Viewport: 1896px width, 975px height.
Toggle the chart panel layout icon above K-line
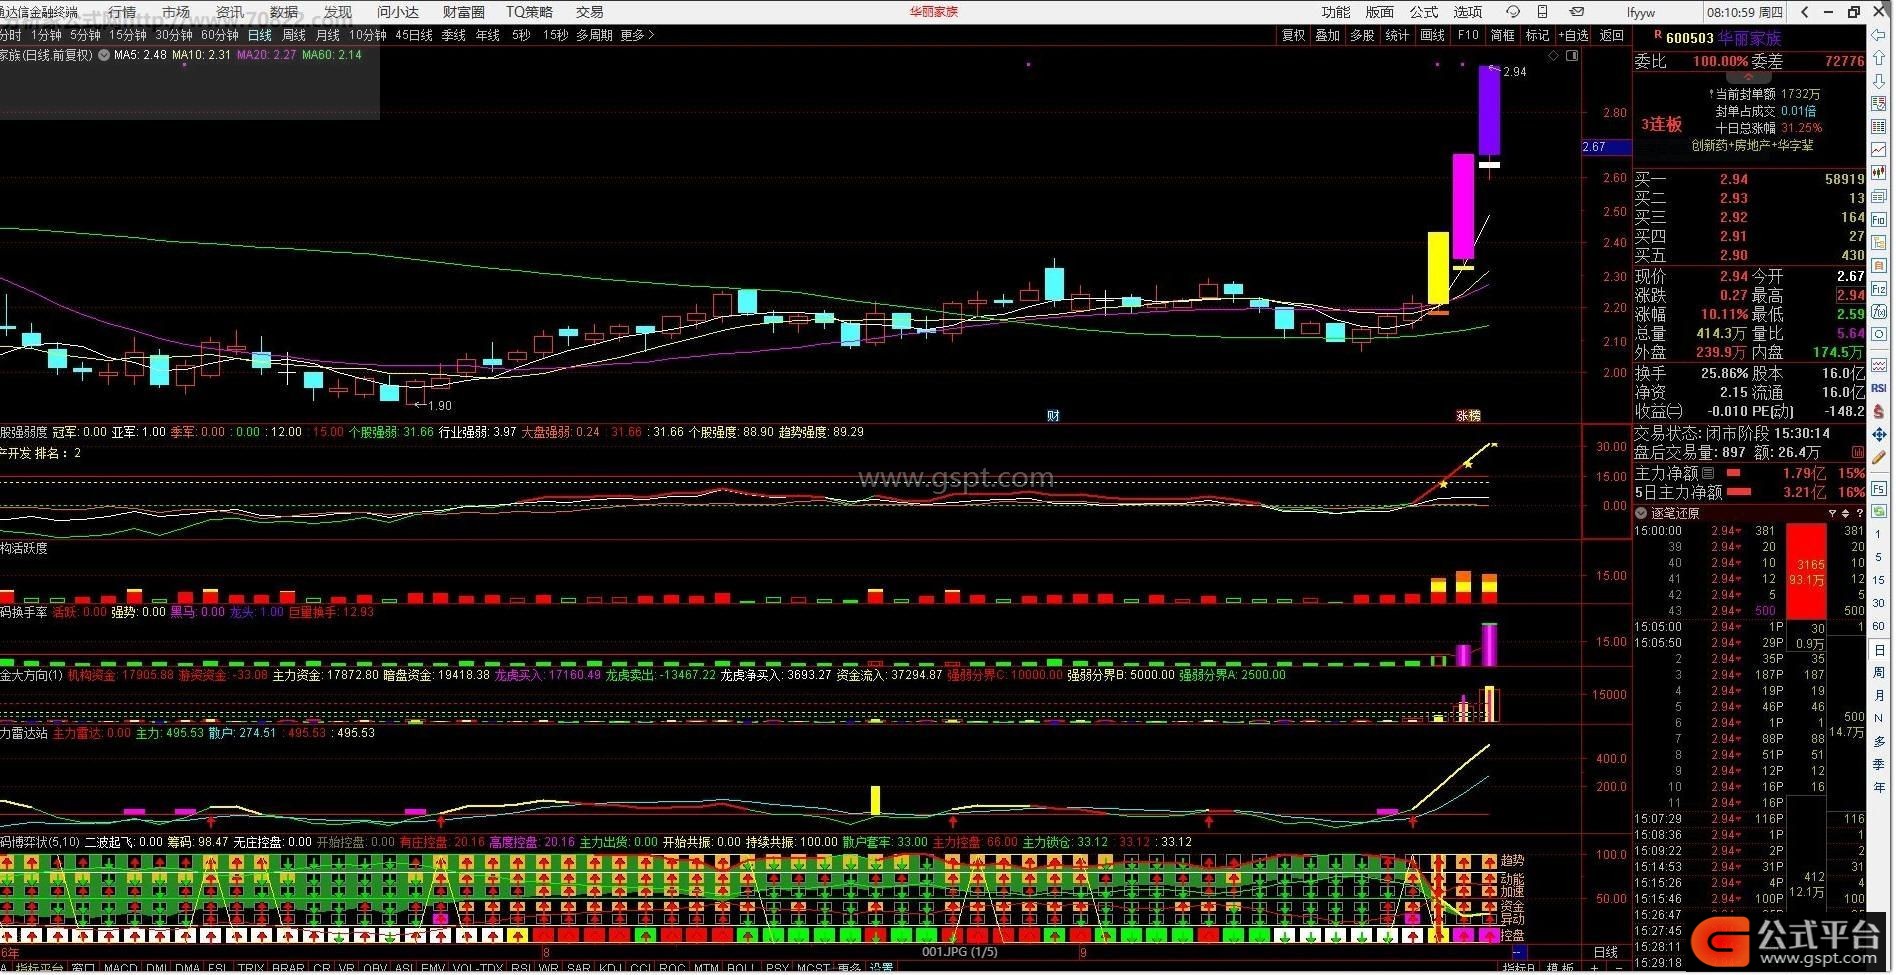tap(1572, 56)
